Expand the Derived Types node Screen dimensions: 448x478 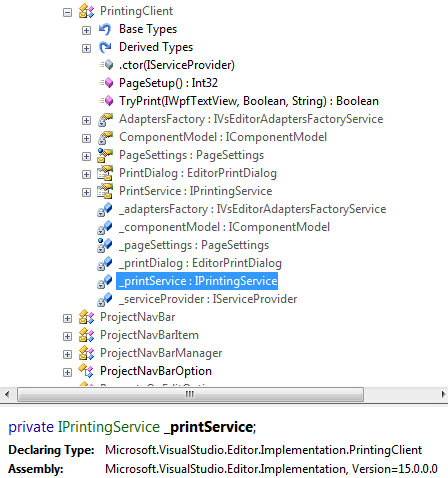[x=86, y=49]
